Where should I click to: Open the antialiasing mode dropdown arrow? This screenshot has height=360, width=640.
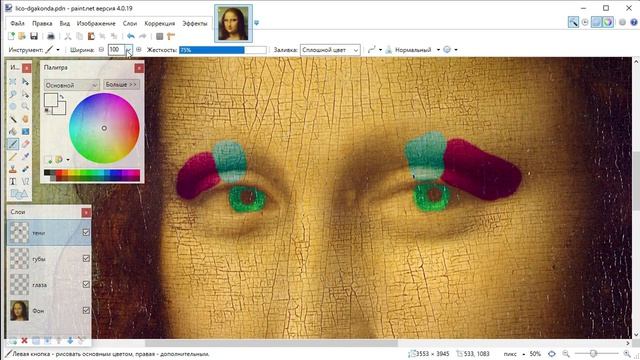point(380,50)
